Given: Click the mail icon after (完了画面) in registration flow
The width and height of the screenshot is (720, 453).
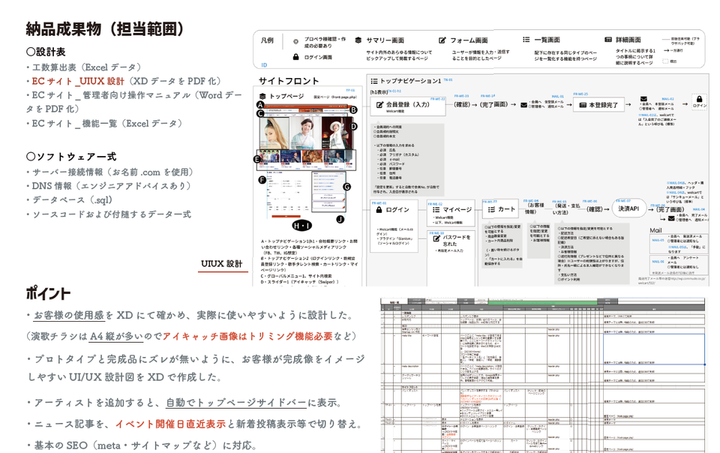Looking at the screenshot, I should (524, 105).
